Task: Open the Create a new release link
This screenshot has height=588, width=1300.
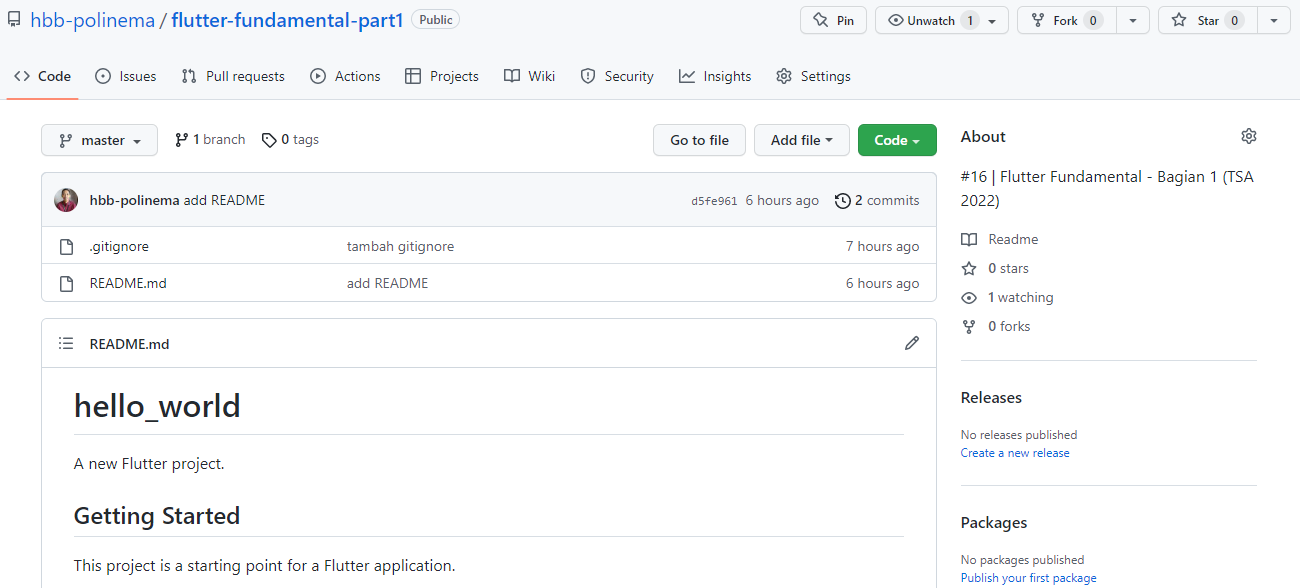Action: tap(1014, 452)
